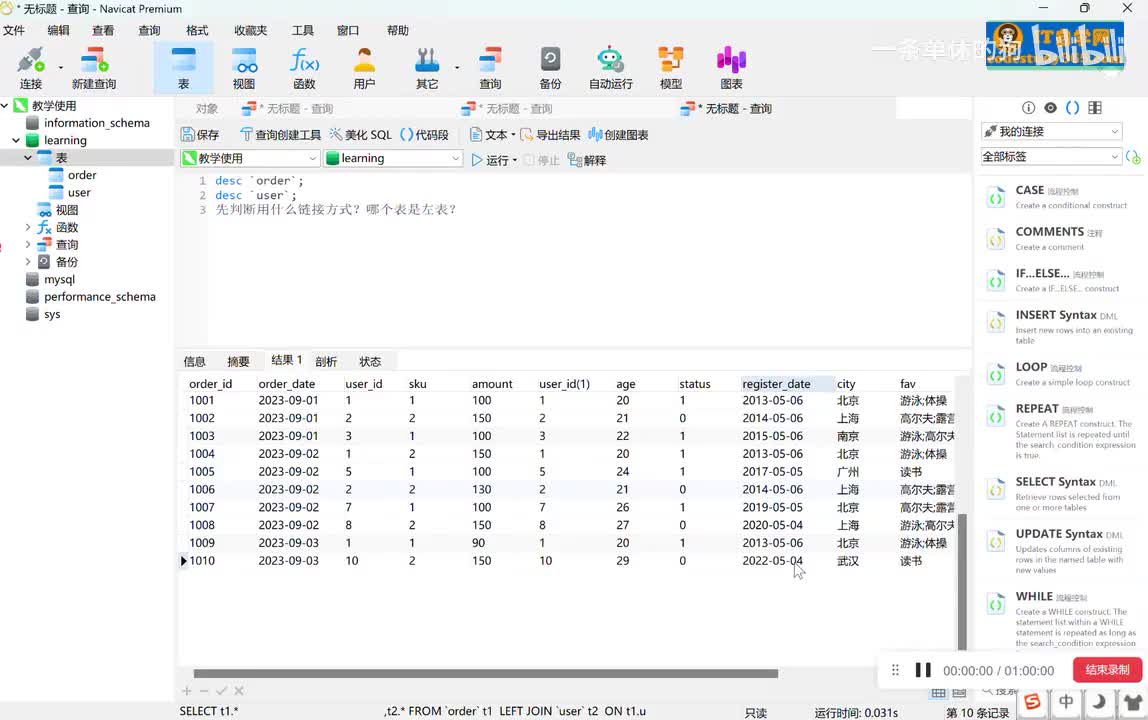Click the 解释 explain button
The height and width of the screenshot is (720, 1148).
tap(587, 160)
